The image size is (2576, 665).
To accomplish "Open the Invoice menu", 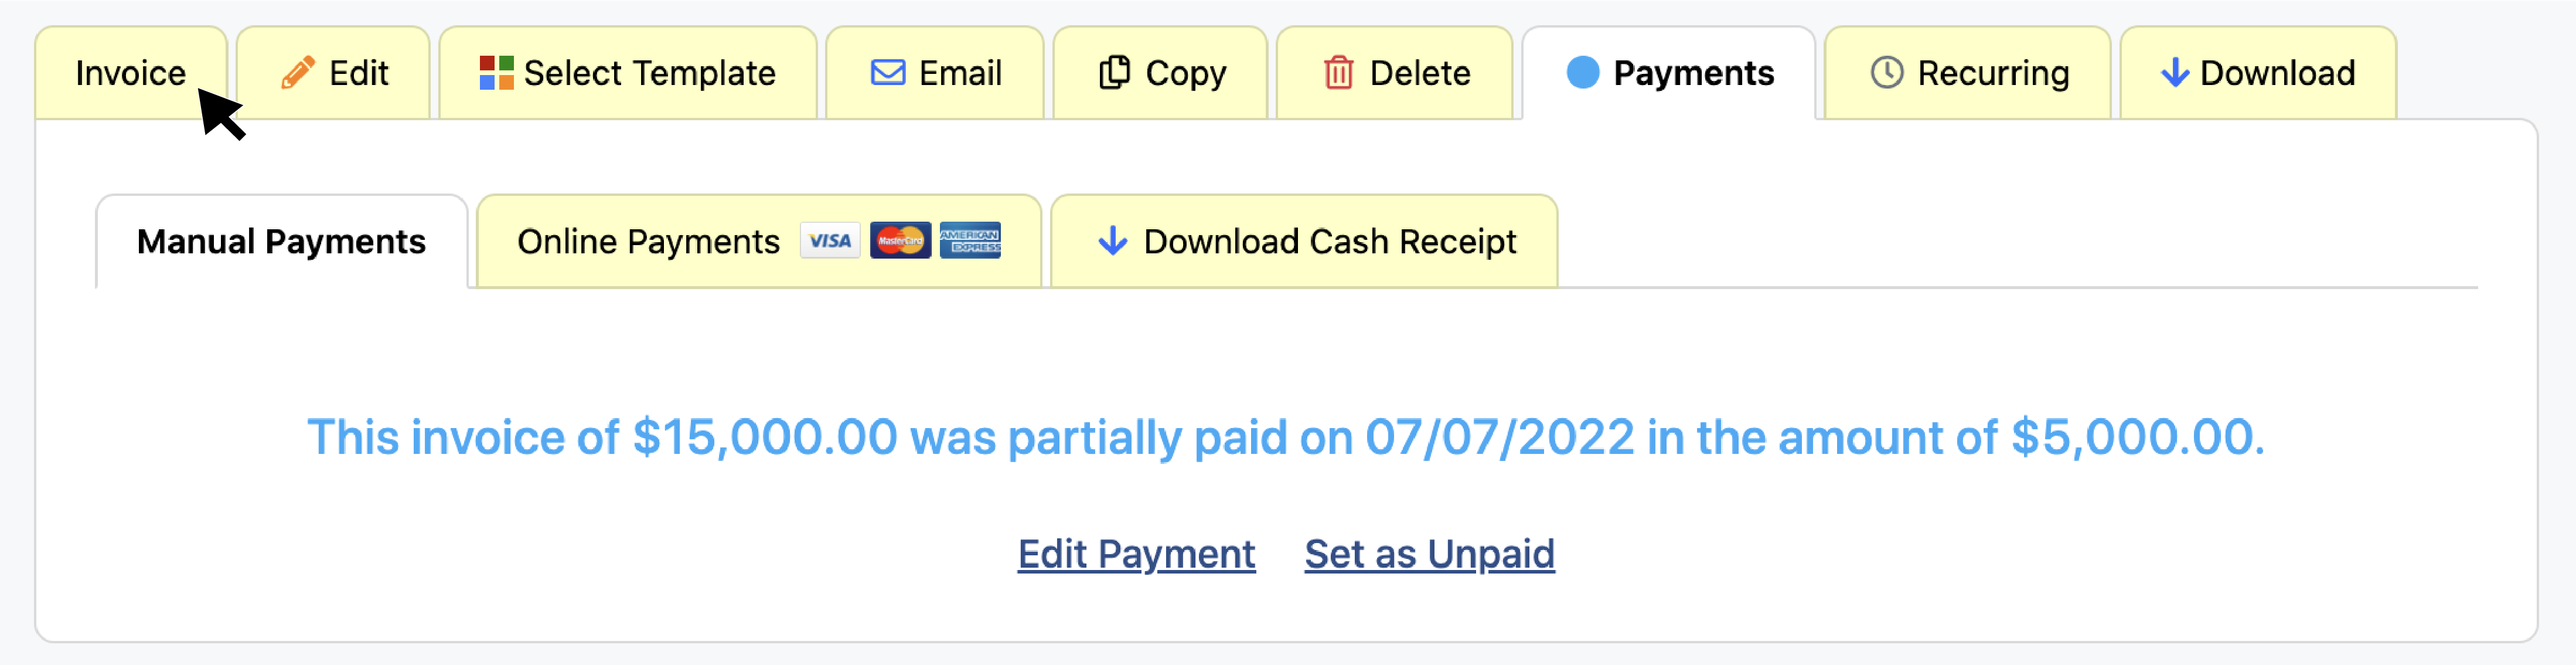I will coord(131,74).
